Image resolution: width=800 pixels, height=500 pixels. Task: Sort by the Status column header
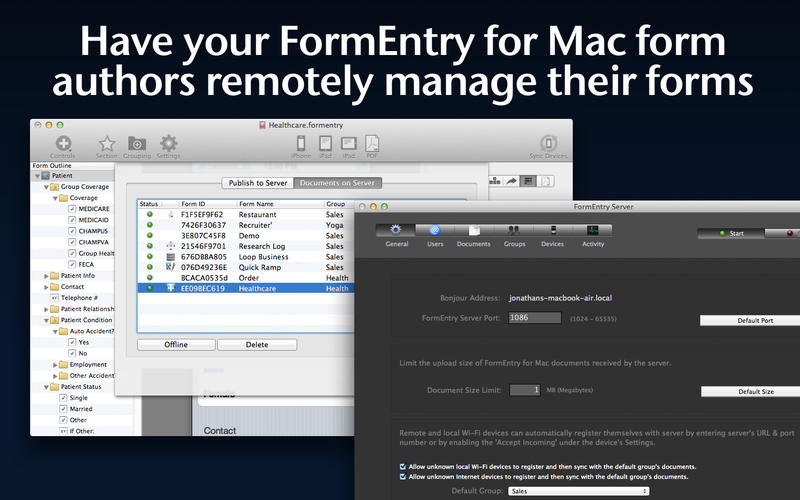(148, 204)
